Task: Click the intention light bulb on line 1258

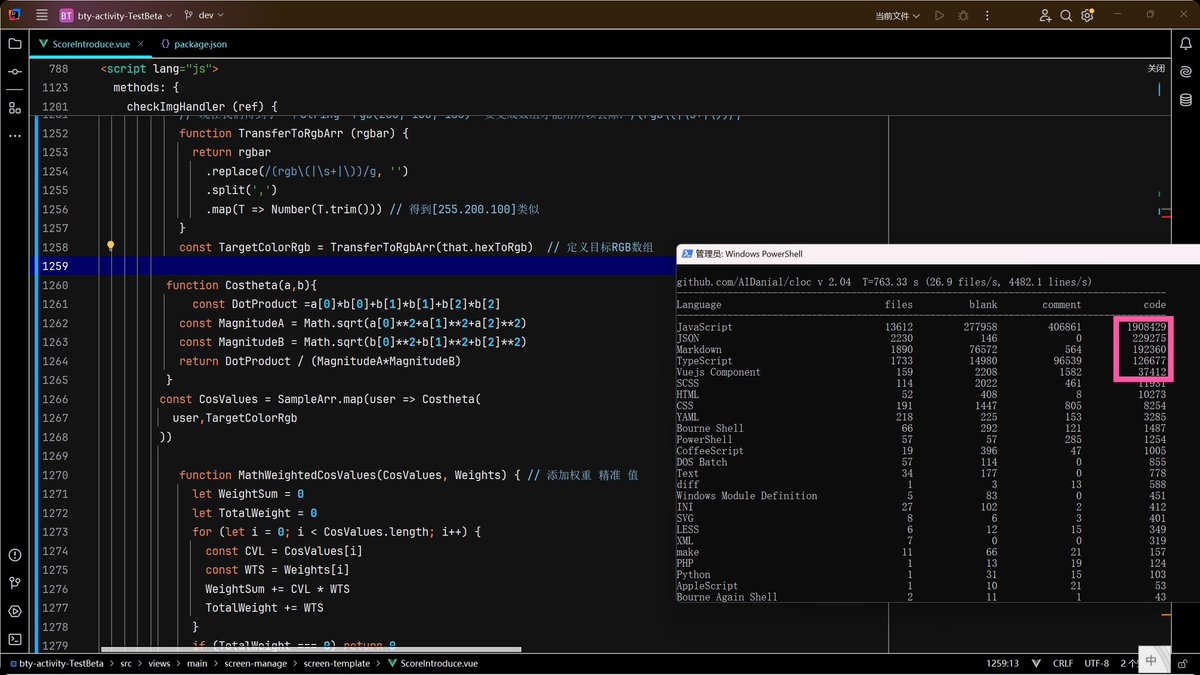Action: pos(111,246)
